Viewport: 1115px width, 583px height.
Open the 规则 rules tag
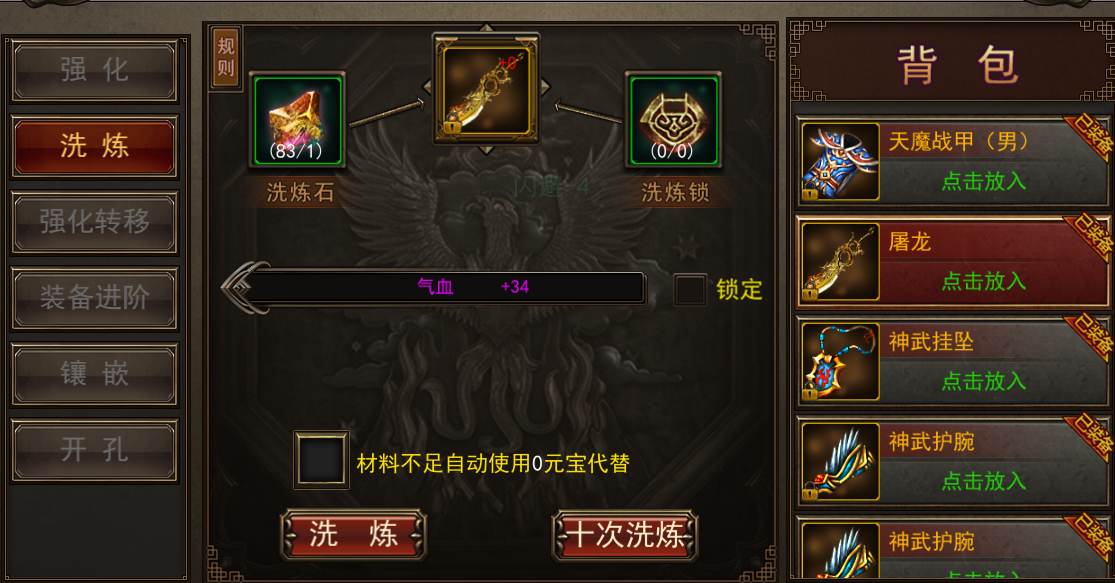click(x=225, y=57)
